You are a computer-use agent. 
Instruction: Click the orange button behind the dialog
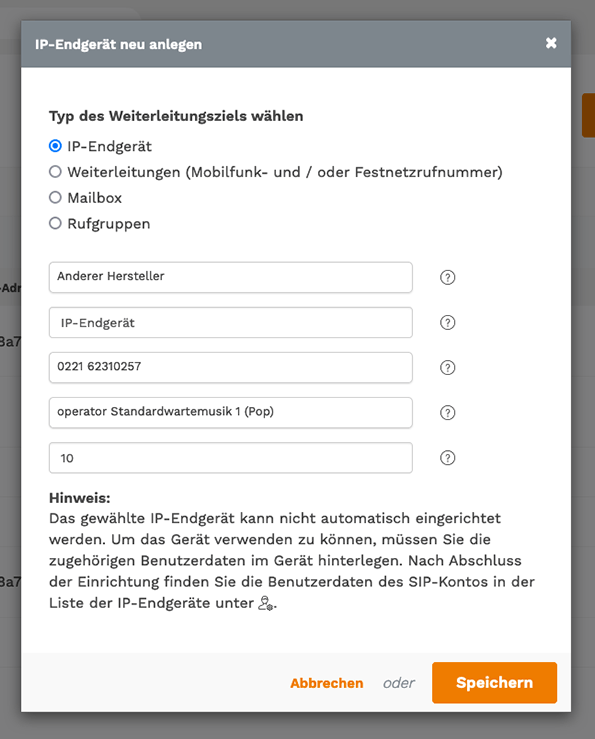point(588,115)
